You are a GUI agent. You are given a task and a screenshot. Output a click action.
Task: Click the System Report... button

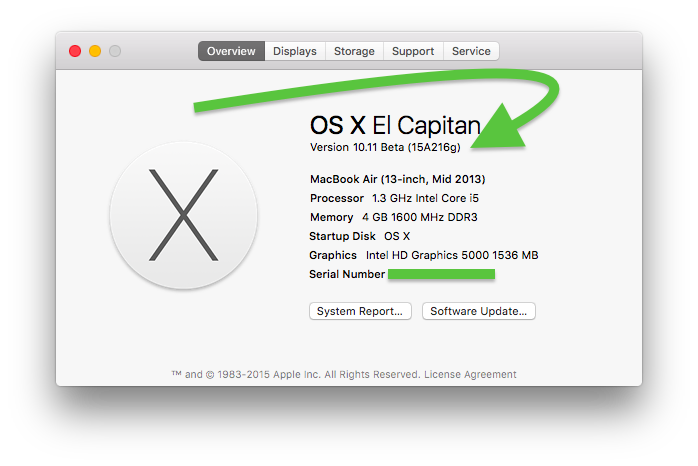click(x=360, y=311)
